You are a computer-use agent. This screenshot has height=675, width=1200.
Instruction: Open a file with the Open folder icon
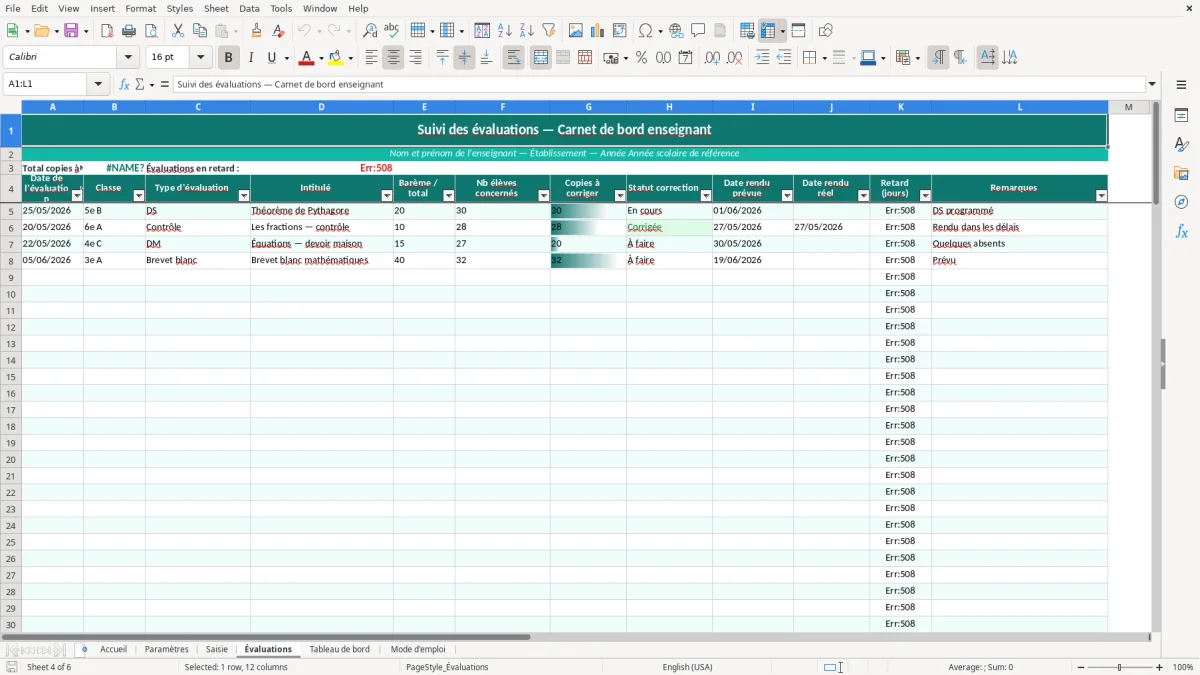pyautogui.click(x=41, y=31)
